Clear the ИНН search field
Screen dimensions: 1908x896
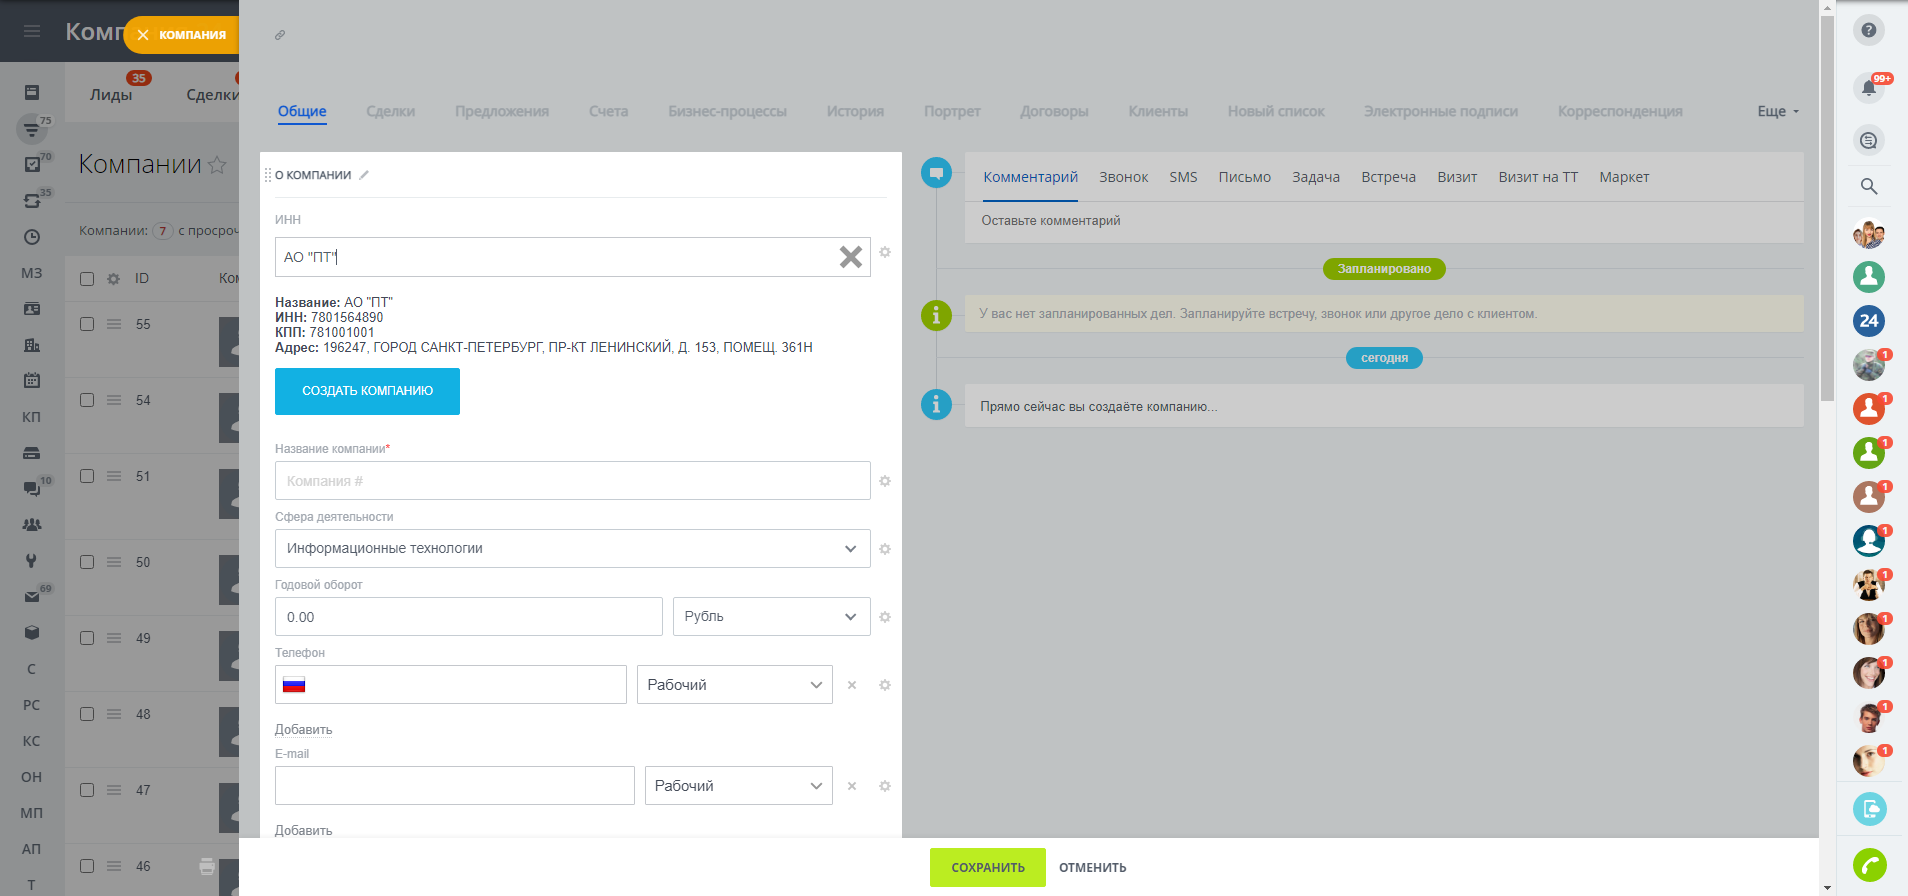coord(851,257)
